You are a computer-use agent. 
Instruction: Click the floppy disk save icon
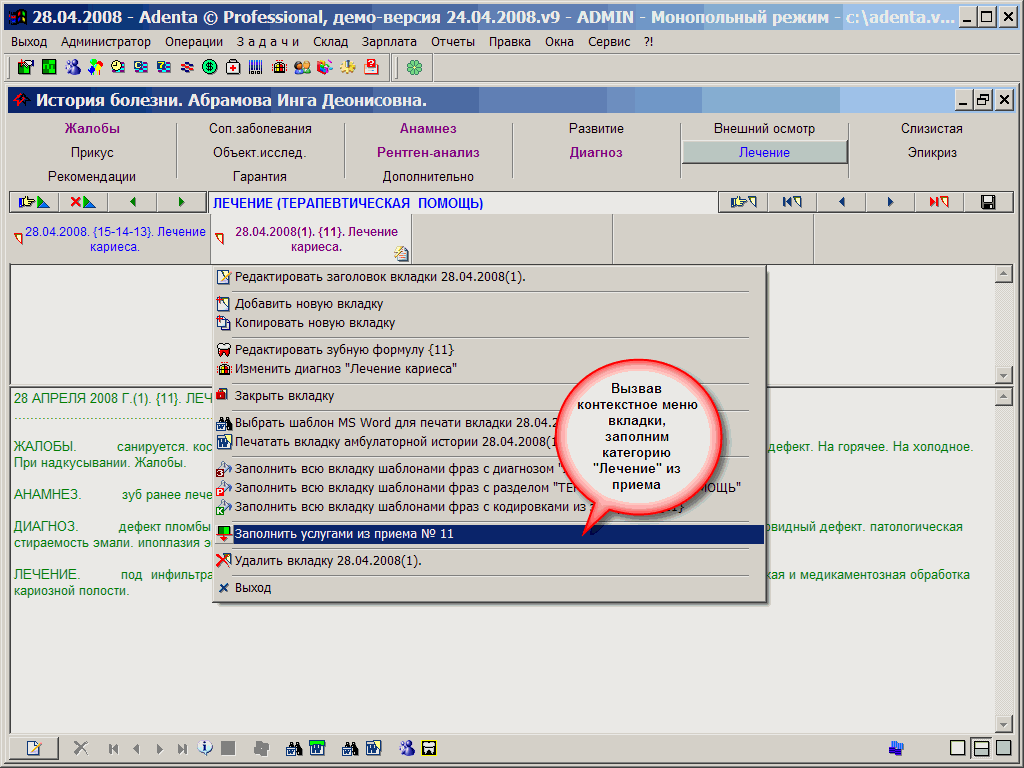(x=988, y=202)
